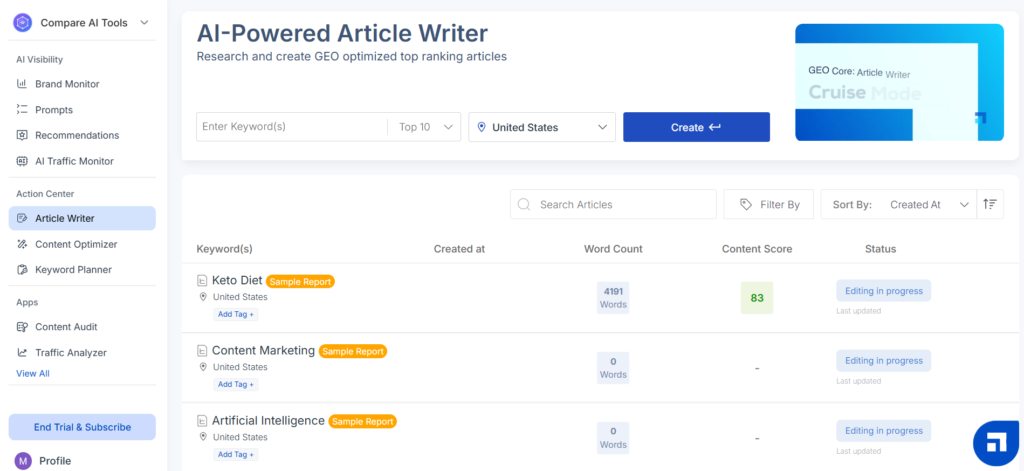Click Sample Report badge on Keto Diet
The image size is (1024, 471).
tap(300, 282)
